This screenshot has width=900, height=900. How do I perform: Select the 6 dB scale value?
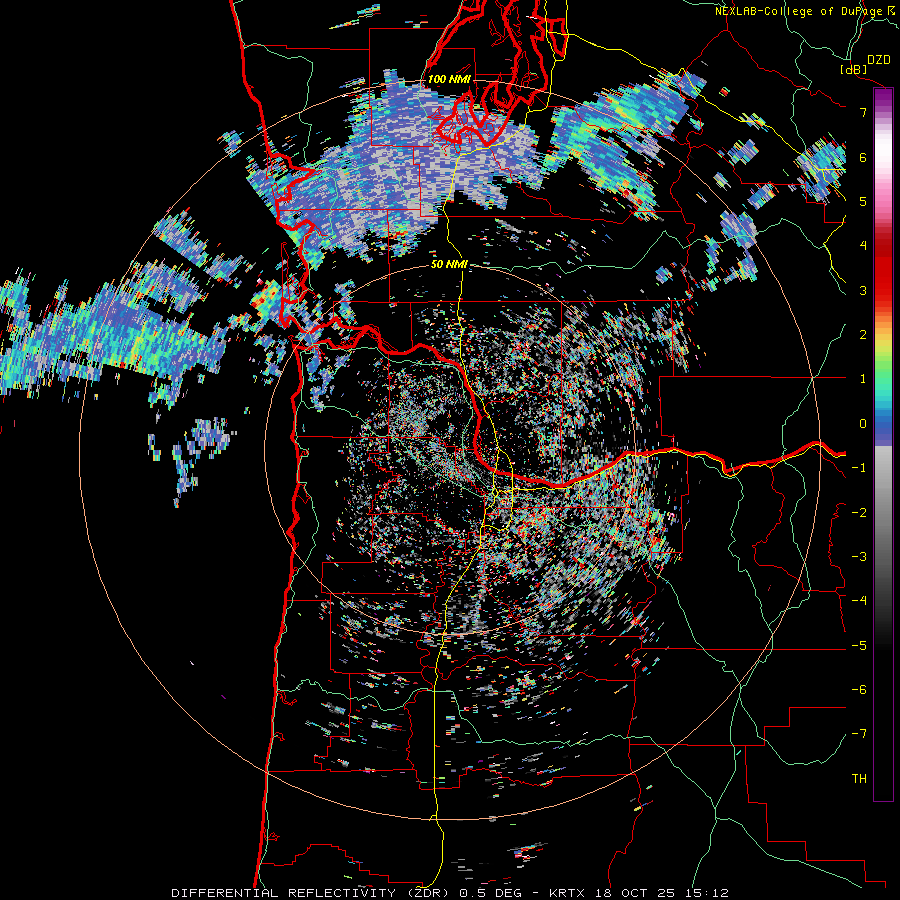coord(863,157)
